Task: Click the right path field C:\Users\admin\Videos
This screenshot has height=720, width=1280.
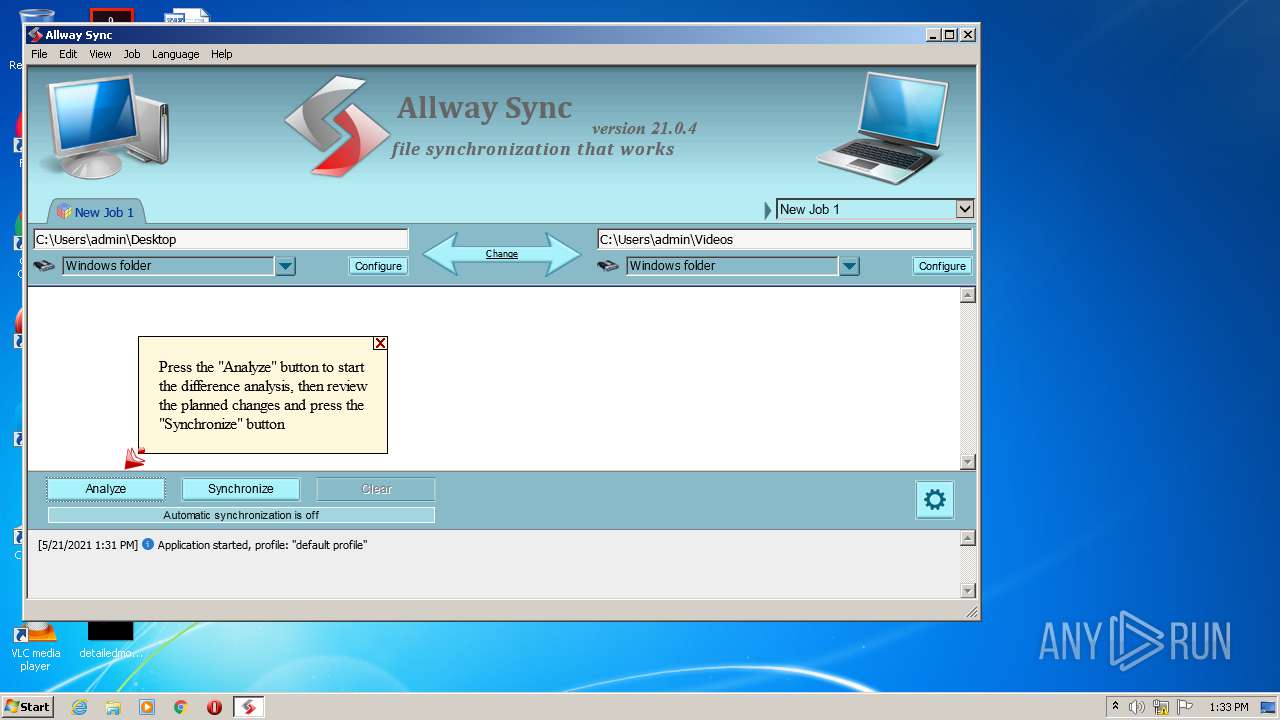Action: [x=785, y=239]
